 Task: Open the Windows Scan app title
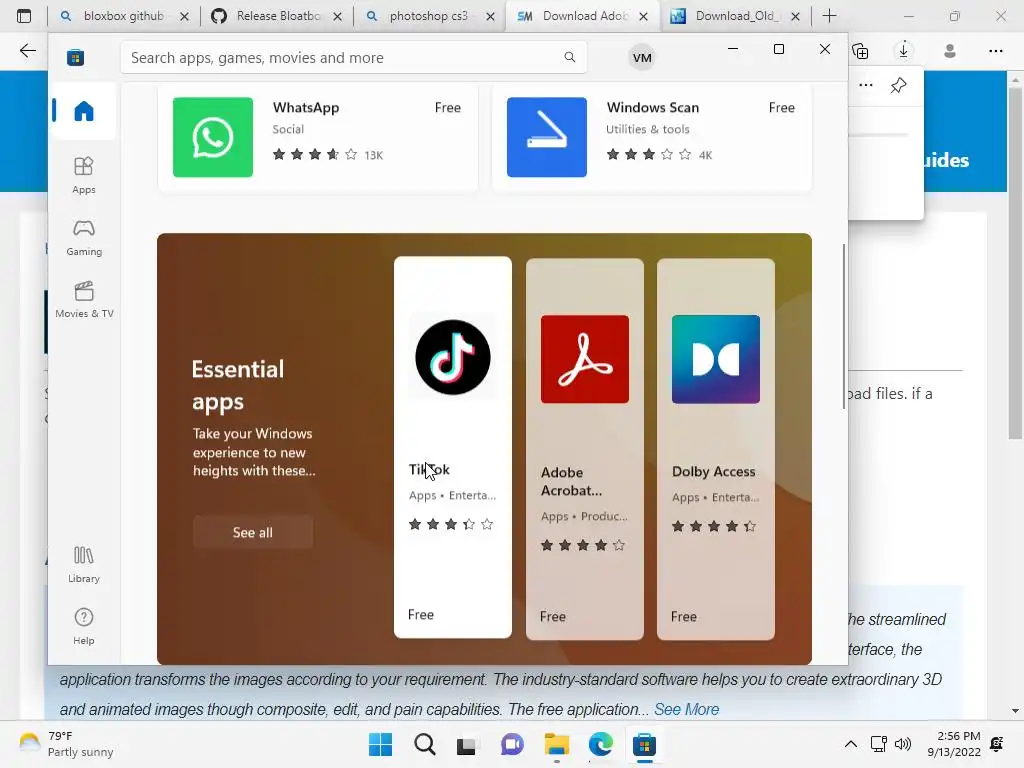[x=652, y=108]
